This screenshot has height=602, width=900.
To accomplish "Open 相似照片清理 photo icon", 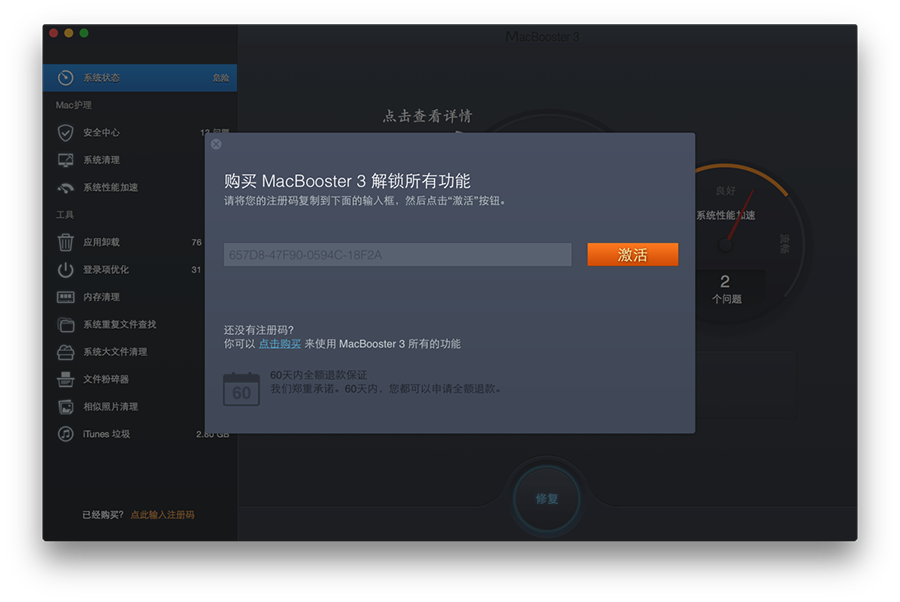I will 65,407.
